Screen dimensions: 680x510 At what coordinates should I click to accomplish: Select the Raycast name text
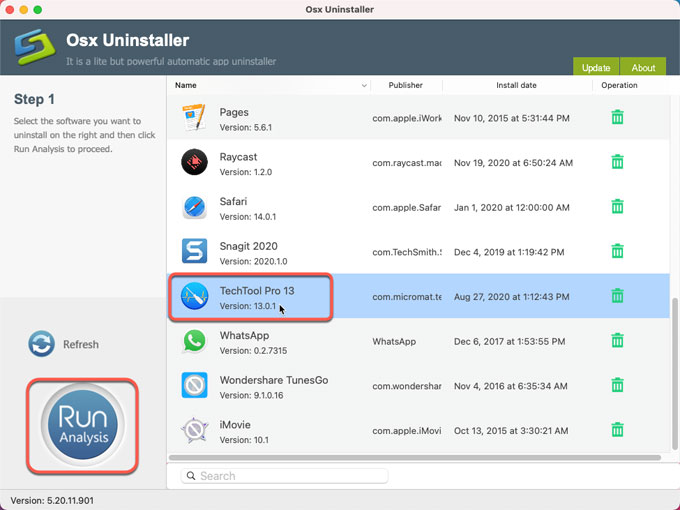pos(238,157)
